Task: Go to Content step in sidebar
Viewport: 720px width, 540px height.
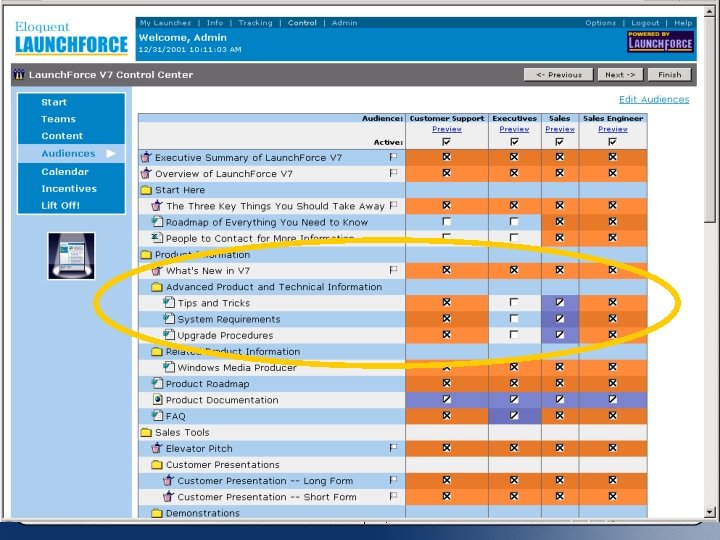Action: click(62, 136)
